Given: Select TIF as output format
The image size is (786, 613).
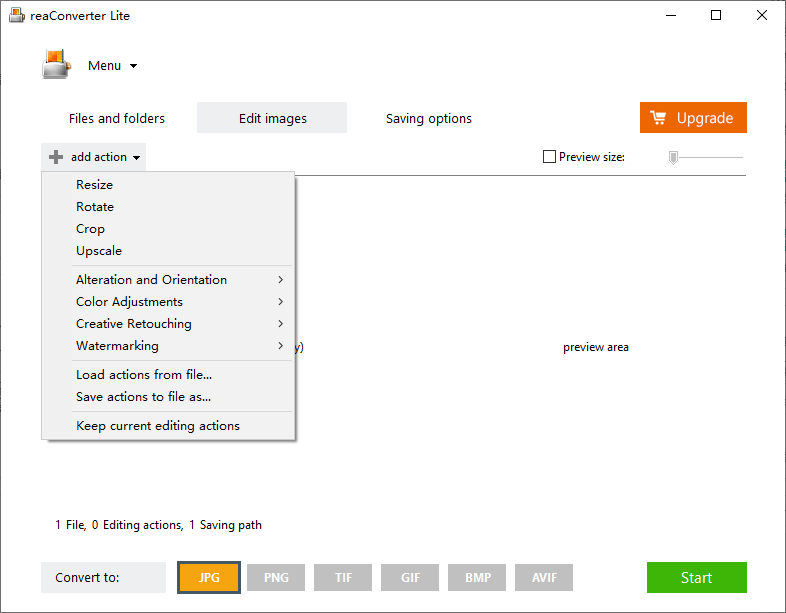Looking at the screenshot, I should [343, 577].
